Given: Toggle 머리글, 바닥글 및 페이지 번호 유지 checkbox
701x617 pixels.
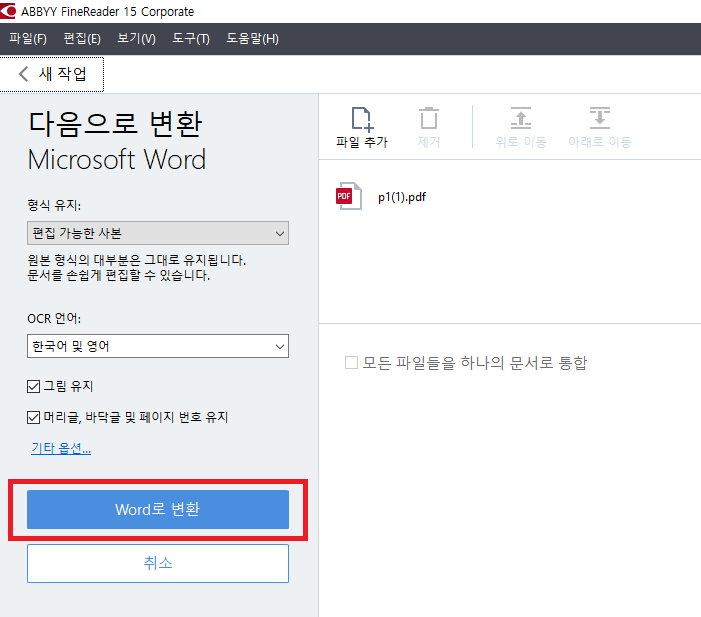Looking at the screenshot, I should (x=34, y=418).
